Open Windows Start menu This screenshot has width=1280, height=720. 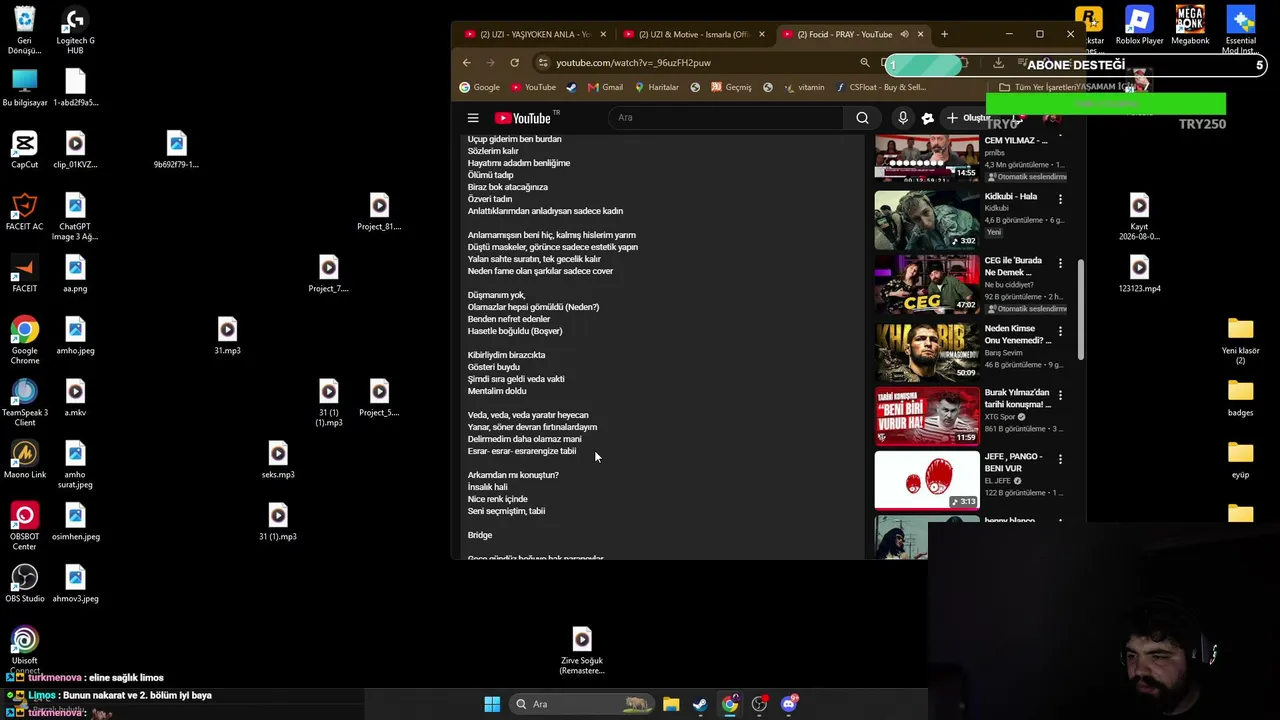[492, 704]
